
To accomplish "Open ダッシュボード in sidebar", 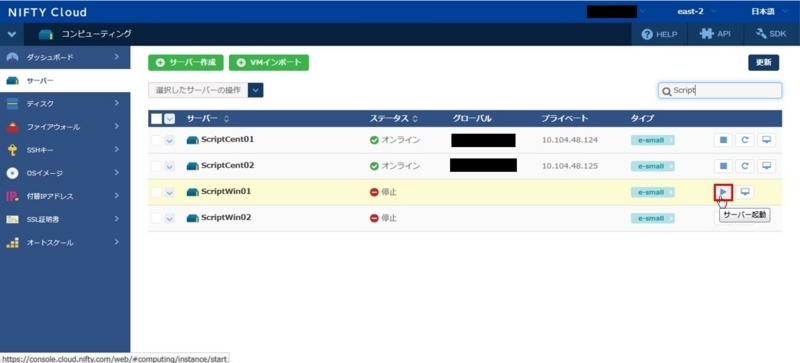I will pos(65,57).
